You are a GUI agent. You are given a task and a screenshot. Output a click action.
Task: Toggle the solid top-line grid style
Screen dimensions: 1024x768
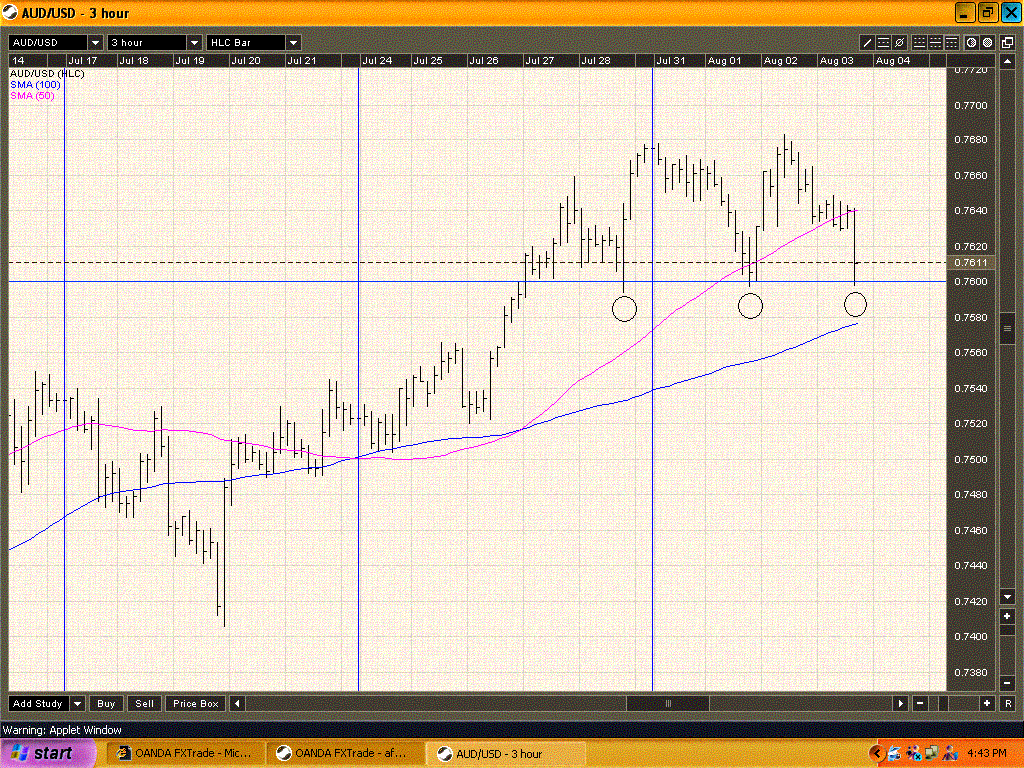(951, 42)
